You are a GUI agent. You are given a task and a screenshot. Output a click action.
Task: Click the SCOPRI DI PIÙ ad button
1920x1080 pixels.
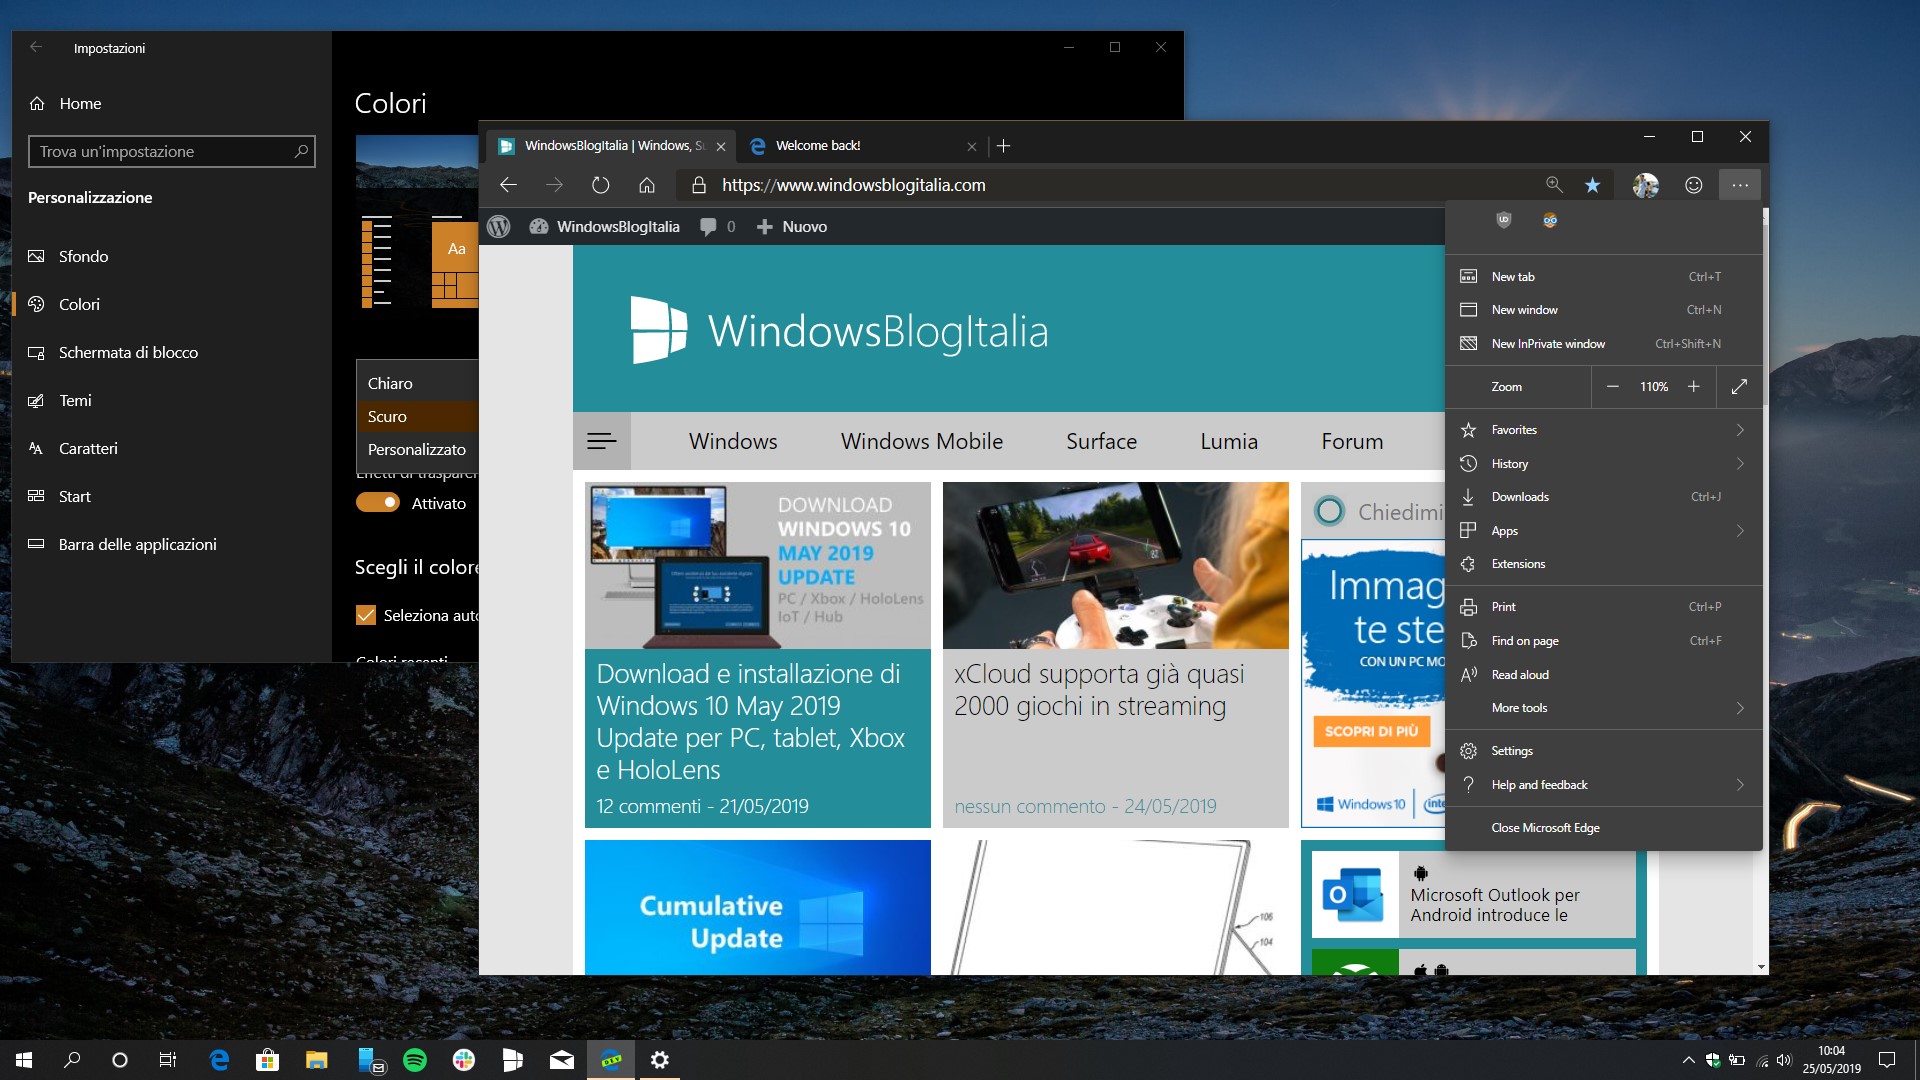[1371, 731]
